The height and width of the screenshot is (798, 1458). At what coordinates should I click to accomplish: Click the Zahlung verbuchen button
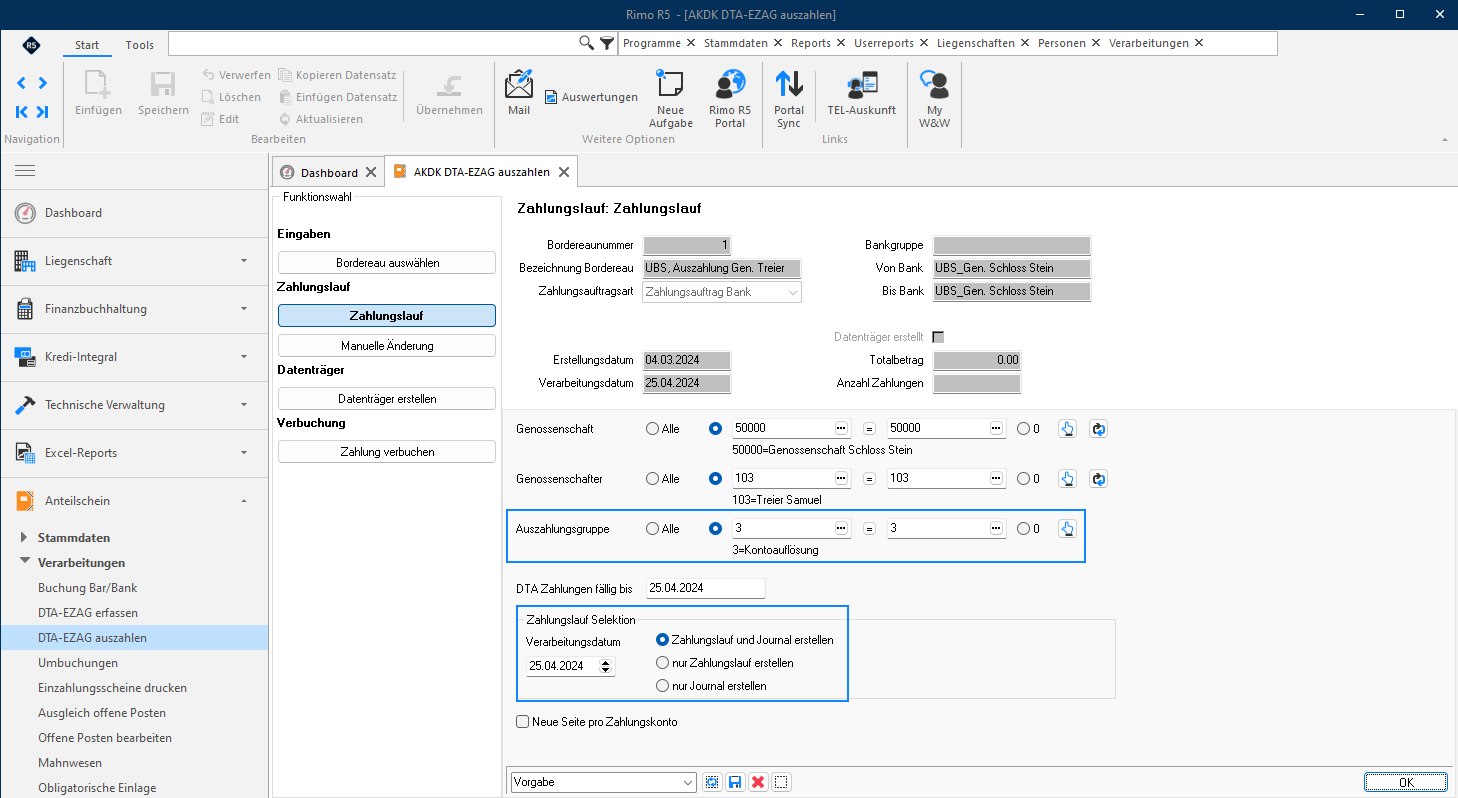pyautogui.click(x=387, y=452)
